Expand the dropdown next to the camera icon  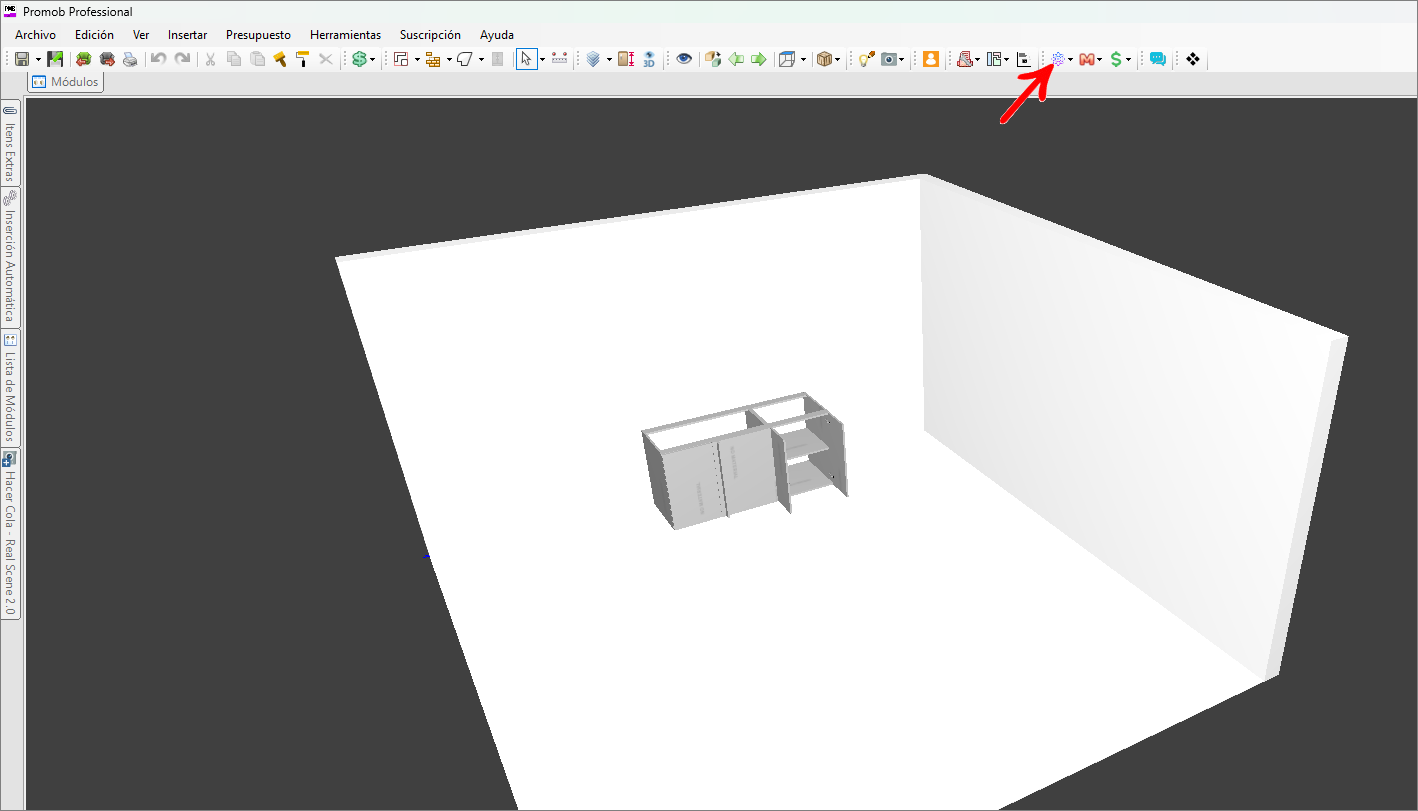coord(902,60)
